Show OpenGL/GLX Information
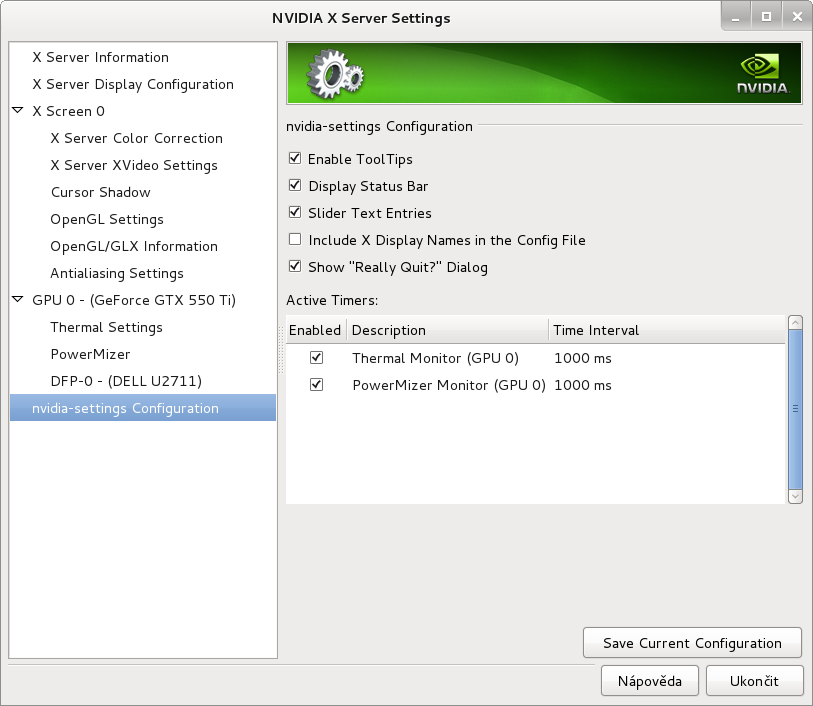The image size is (813, 706). point(134,246)
